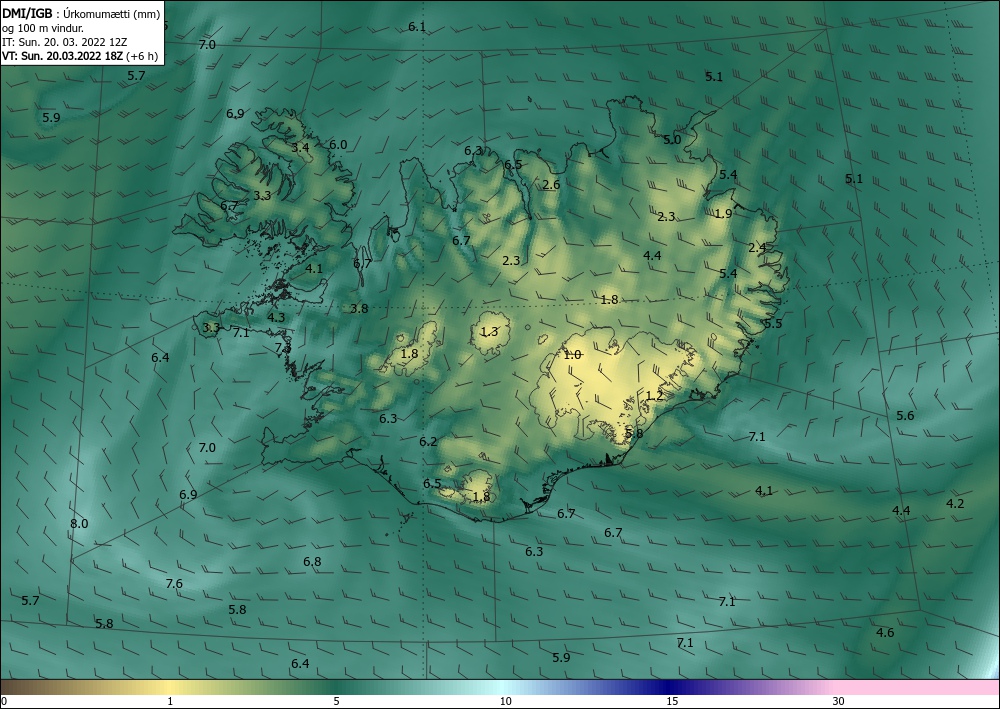Click the '1.0' value on Vatnajökull glacier

tap(573, 354)
